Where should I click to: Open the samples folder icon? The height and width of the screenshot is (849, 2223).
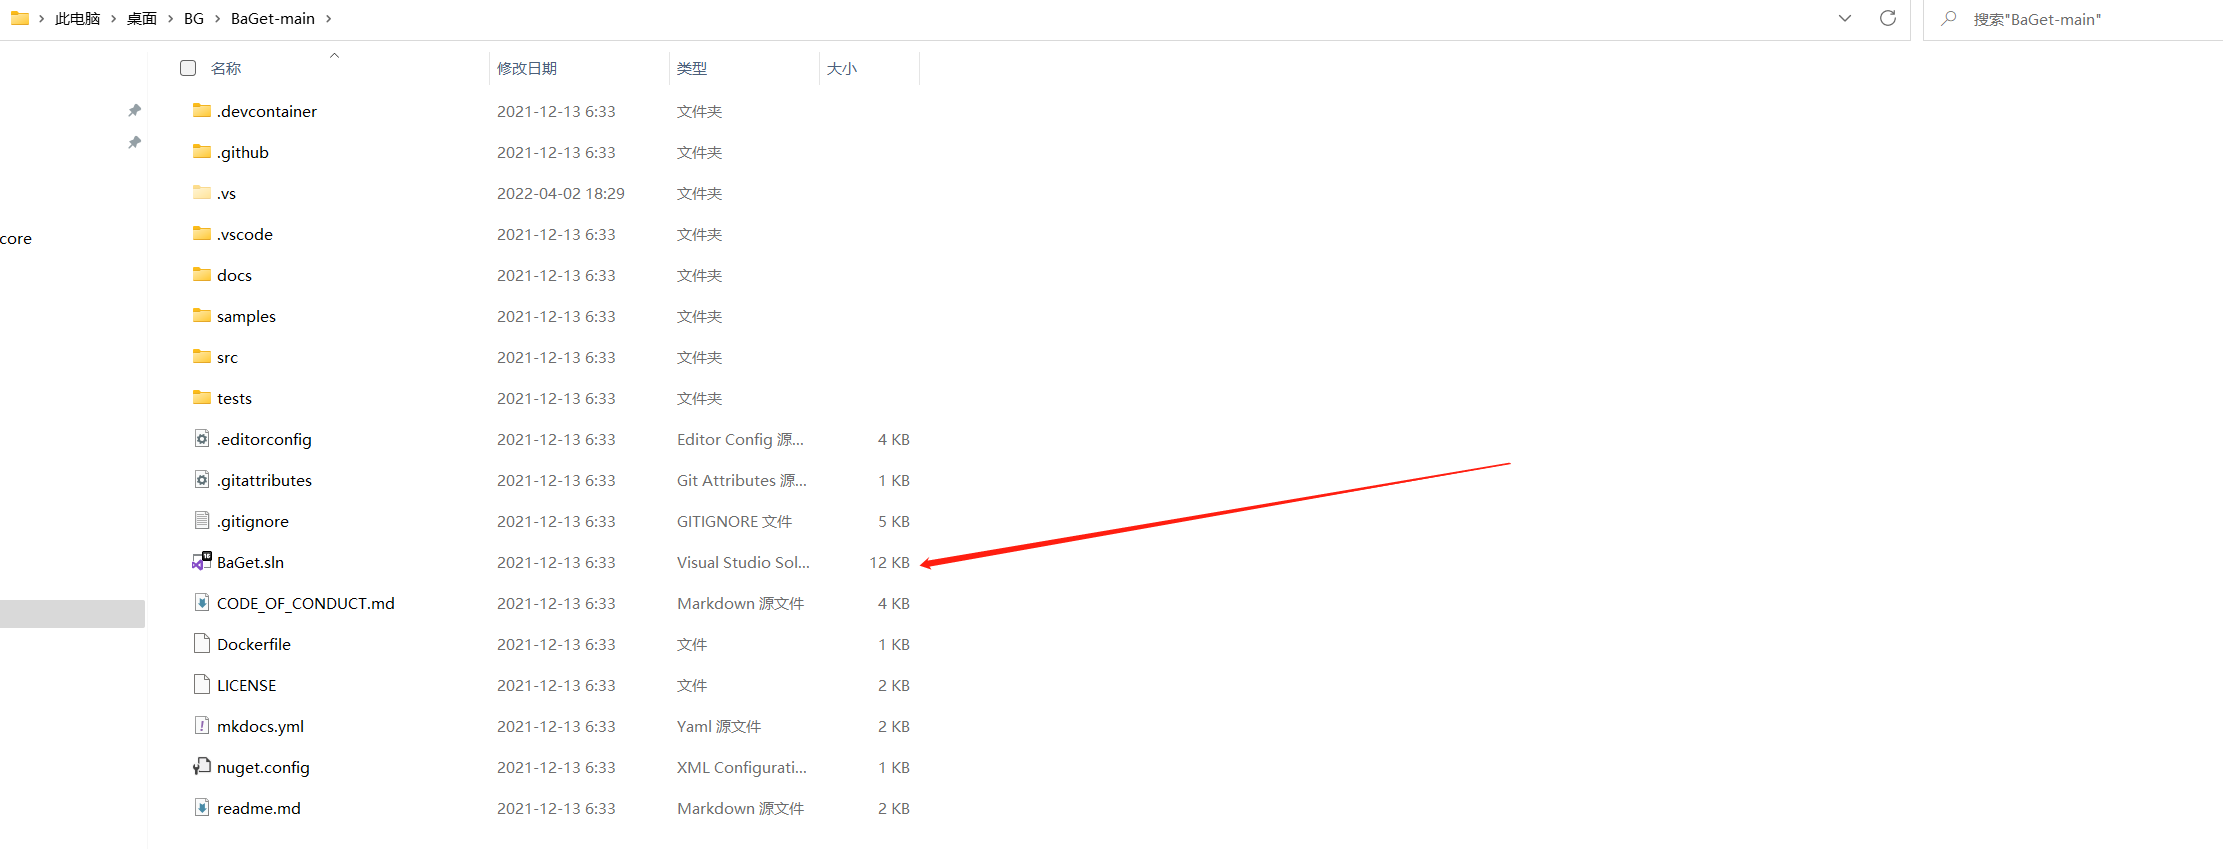pos(202,316)
